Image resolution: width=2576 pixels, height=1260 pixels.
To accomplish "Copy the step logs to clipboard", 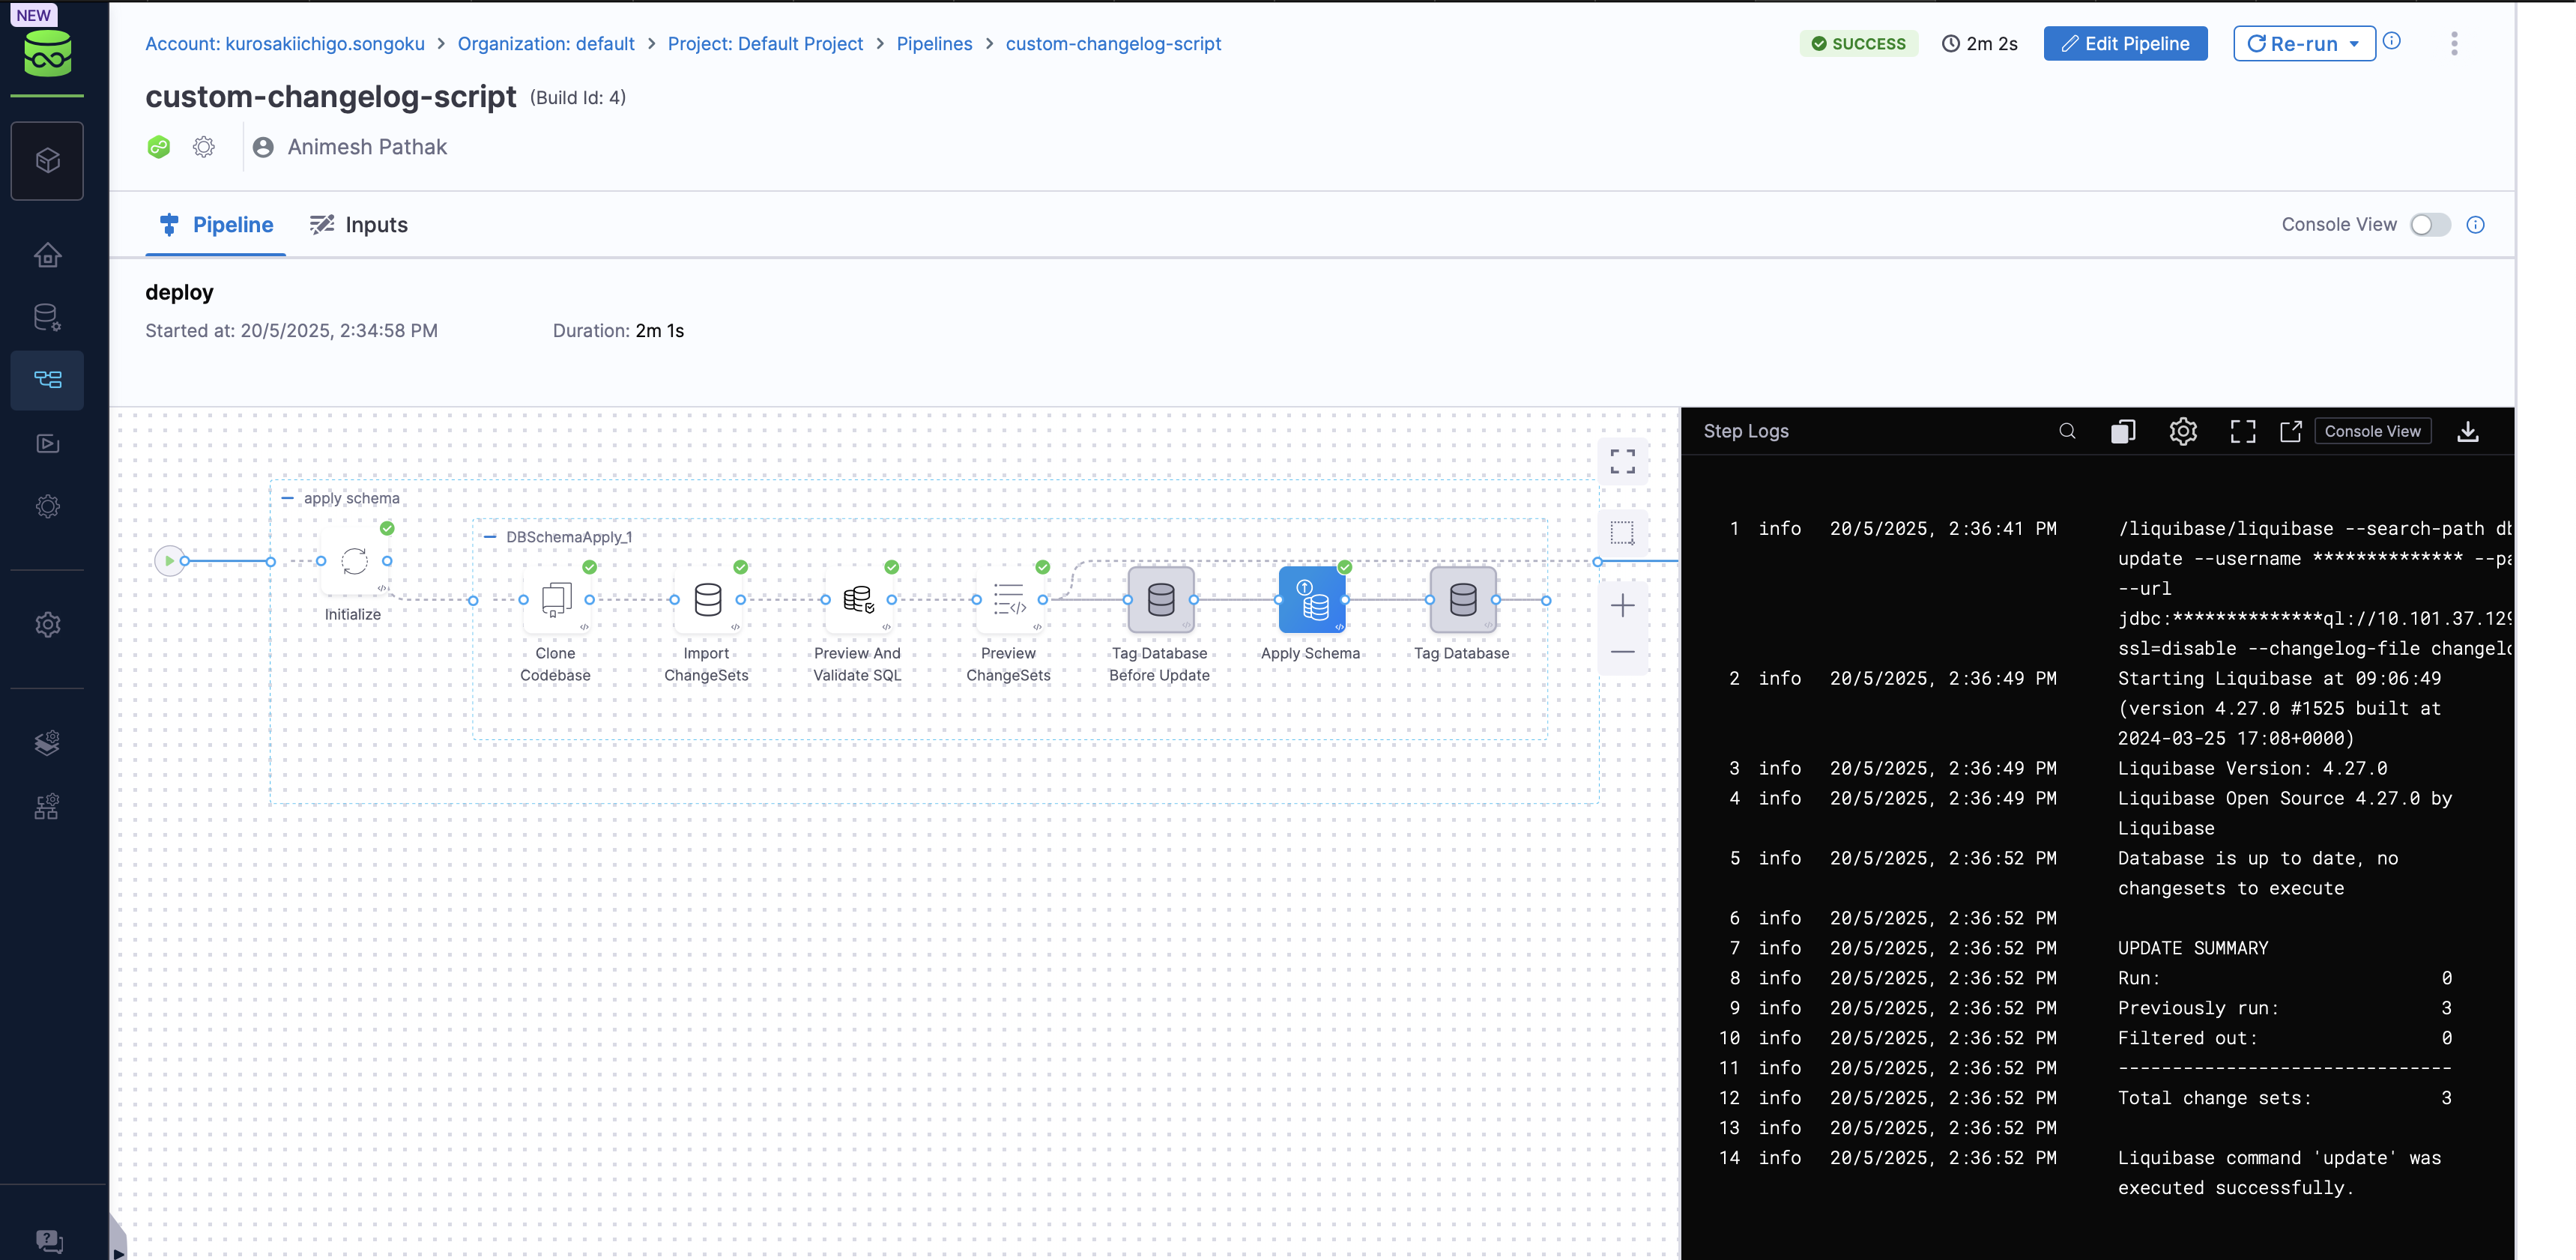I will [2124, 431].
